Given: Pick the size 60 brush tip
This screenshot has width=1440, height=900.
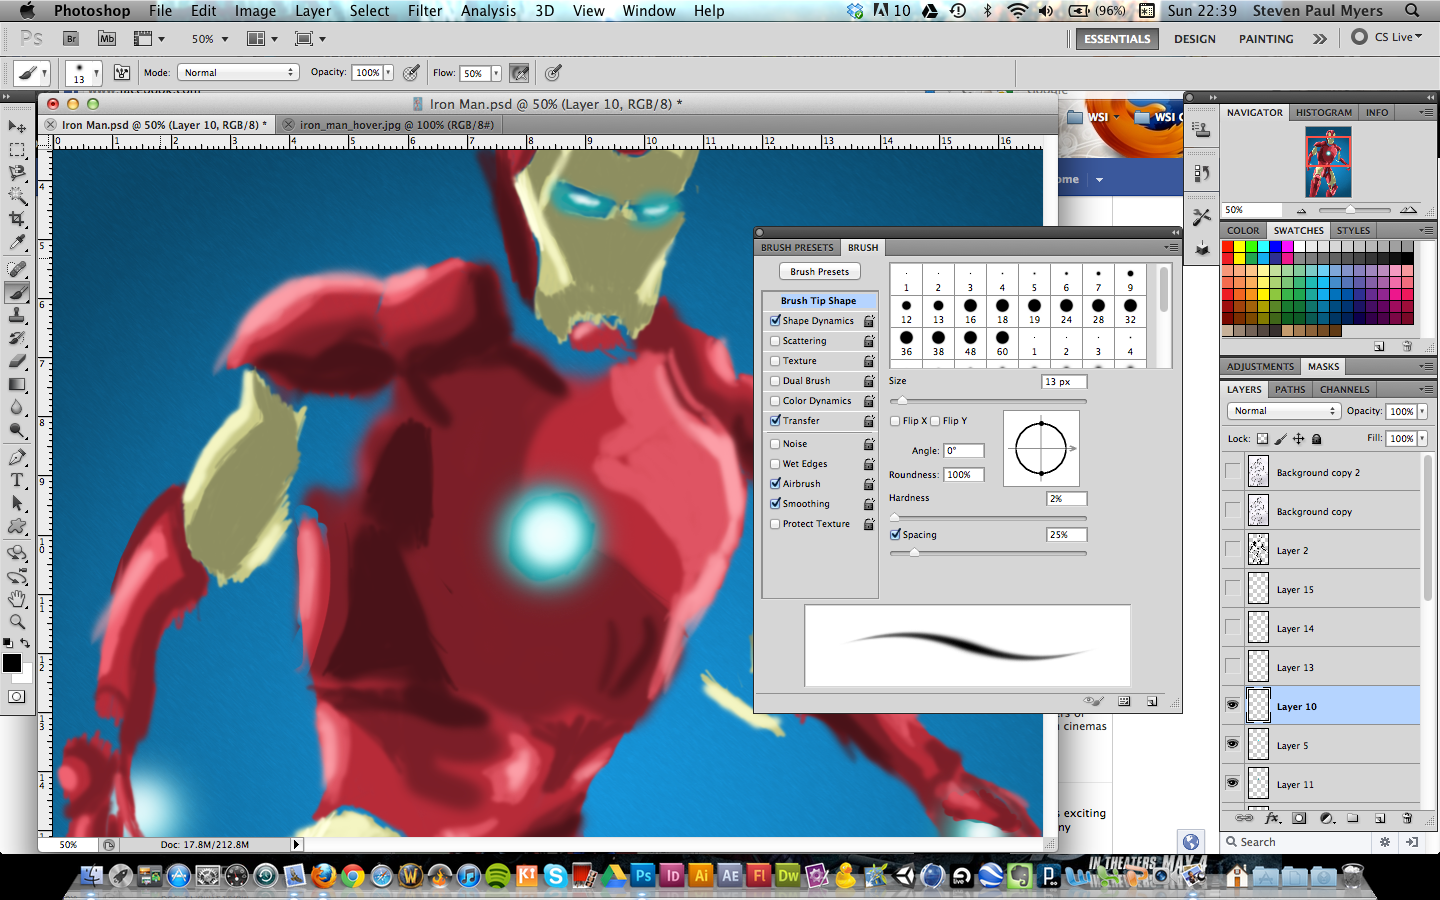Looking at the screenshot, I should pyautogui.click(x=1002, y=343).
